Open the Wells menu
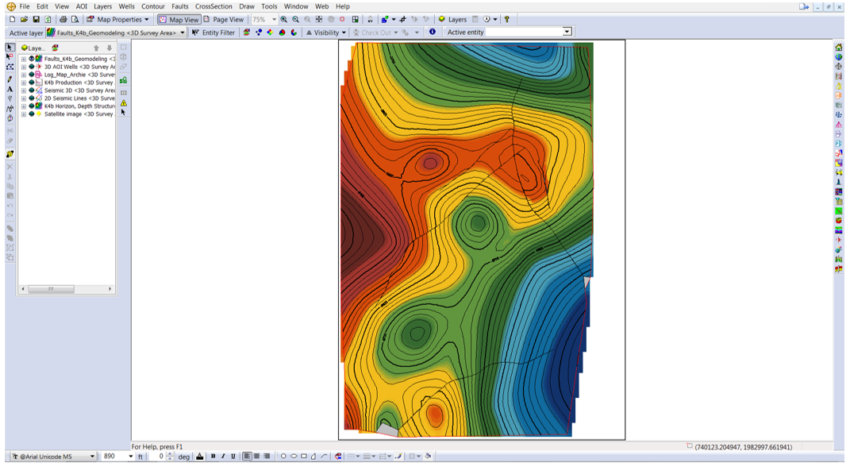Screen dimensions: 850x467 coord(126,7)
